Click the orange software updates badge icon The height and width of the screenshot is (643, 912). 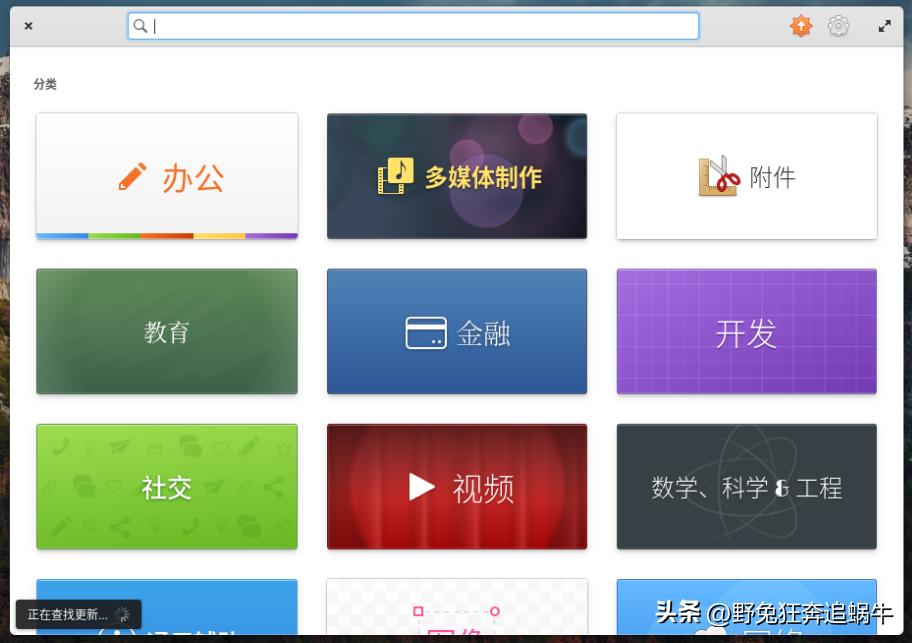coord(801,25)
